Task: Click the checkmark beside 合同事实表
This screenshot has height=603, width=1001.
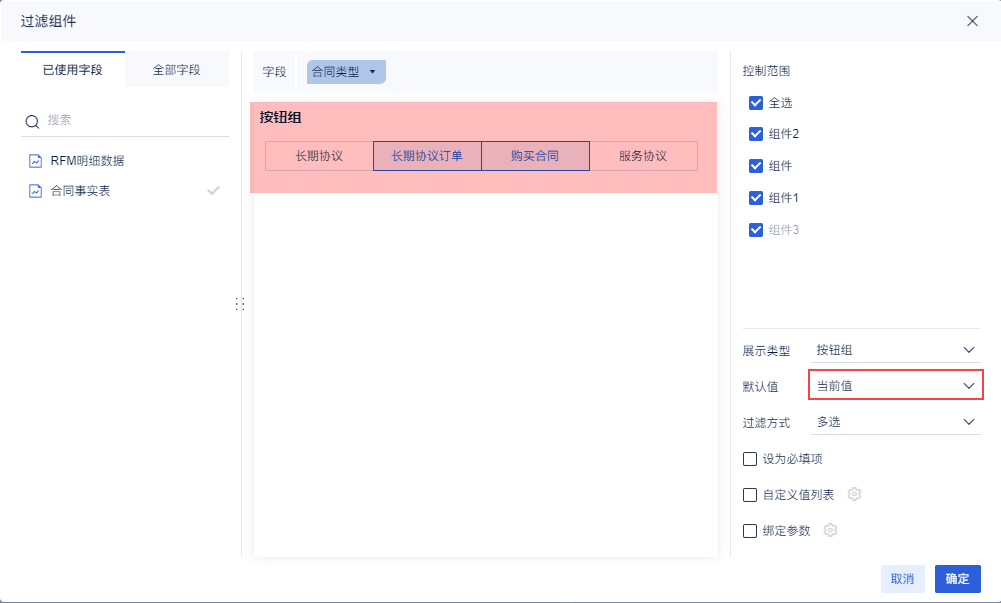Action: click(213, 190)
